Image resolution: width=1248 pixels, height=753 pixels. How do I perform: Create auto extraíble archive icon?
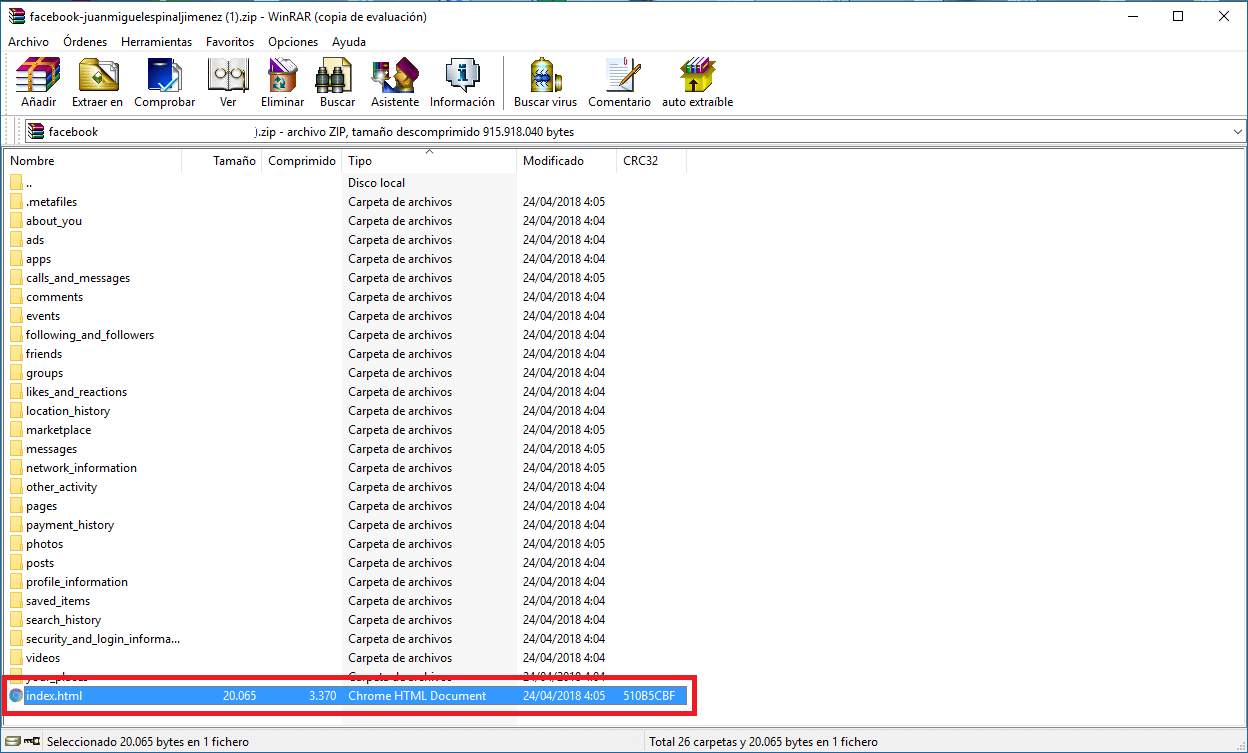click(x=697, y=75)
